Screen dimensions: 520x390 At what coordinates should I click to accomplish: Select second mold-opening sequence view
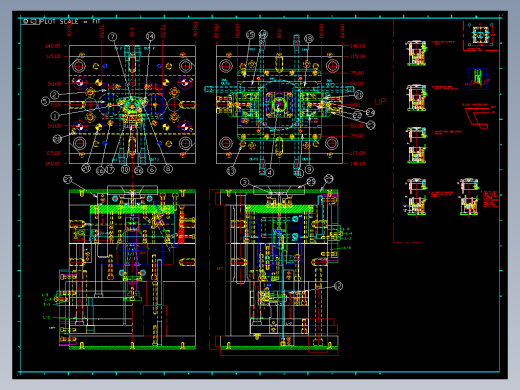(x=416, y=98)
